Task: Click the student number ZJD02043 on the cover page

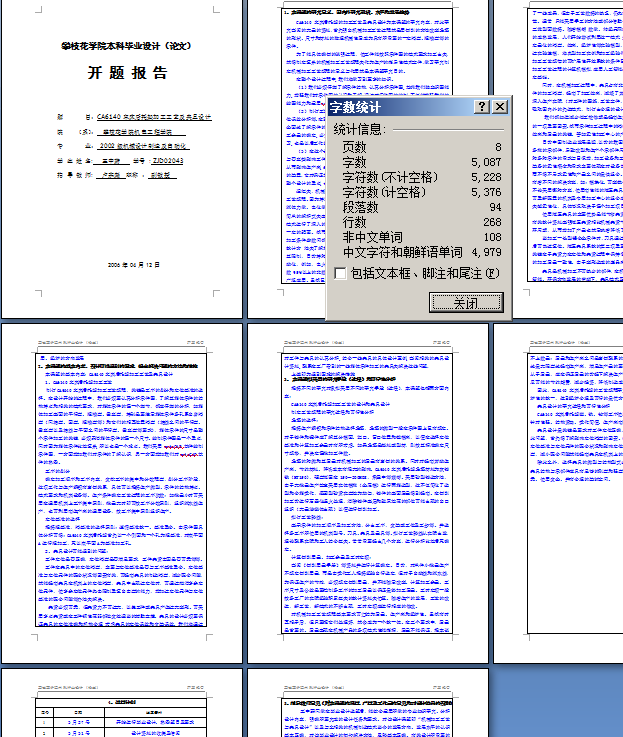Action: (x=167, y=161)
